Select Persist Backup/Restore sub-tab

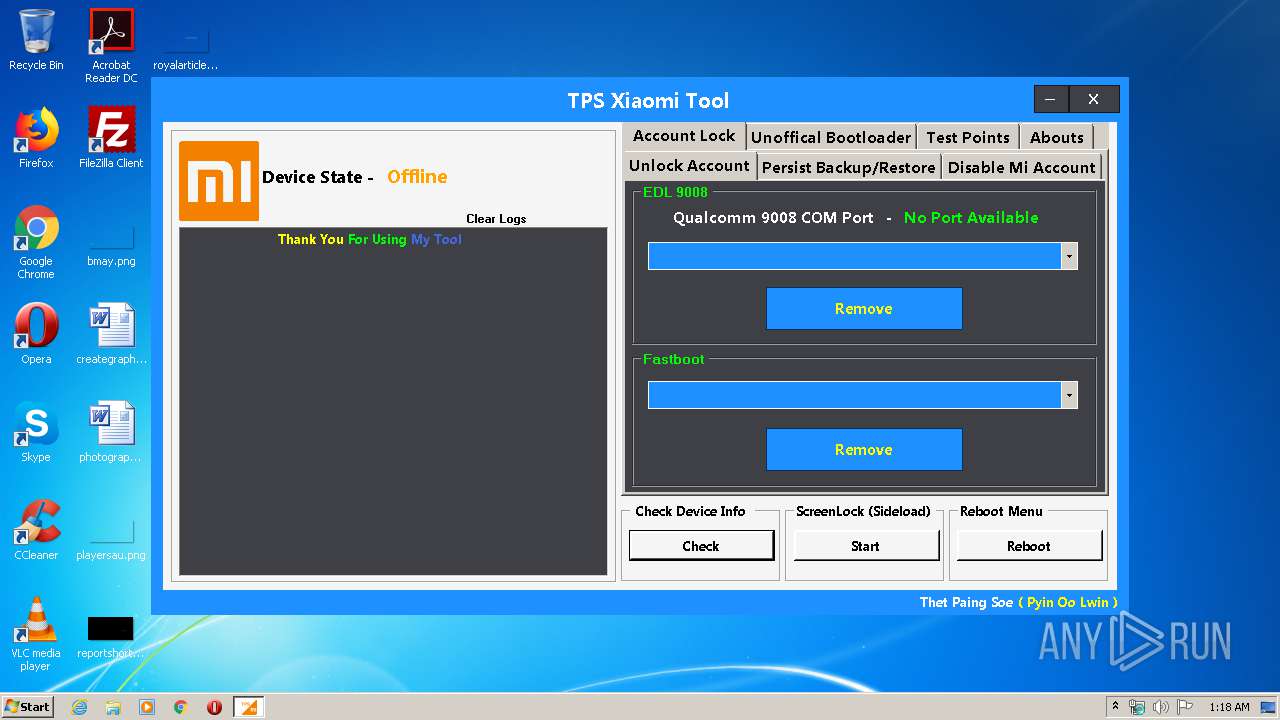849,167
